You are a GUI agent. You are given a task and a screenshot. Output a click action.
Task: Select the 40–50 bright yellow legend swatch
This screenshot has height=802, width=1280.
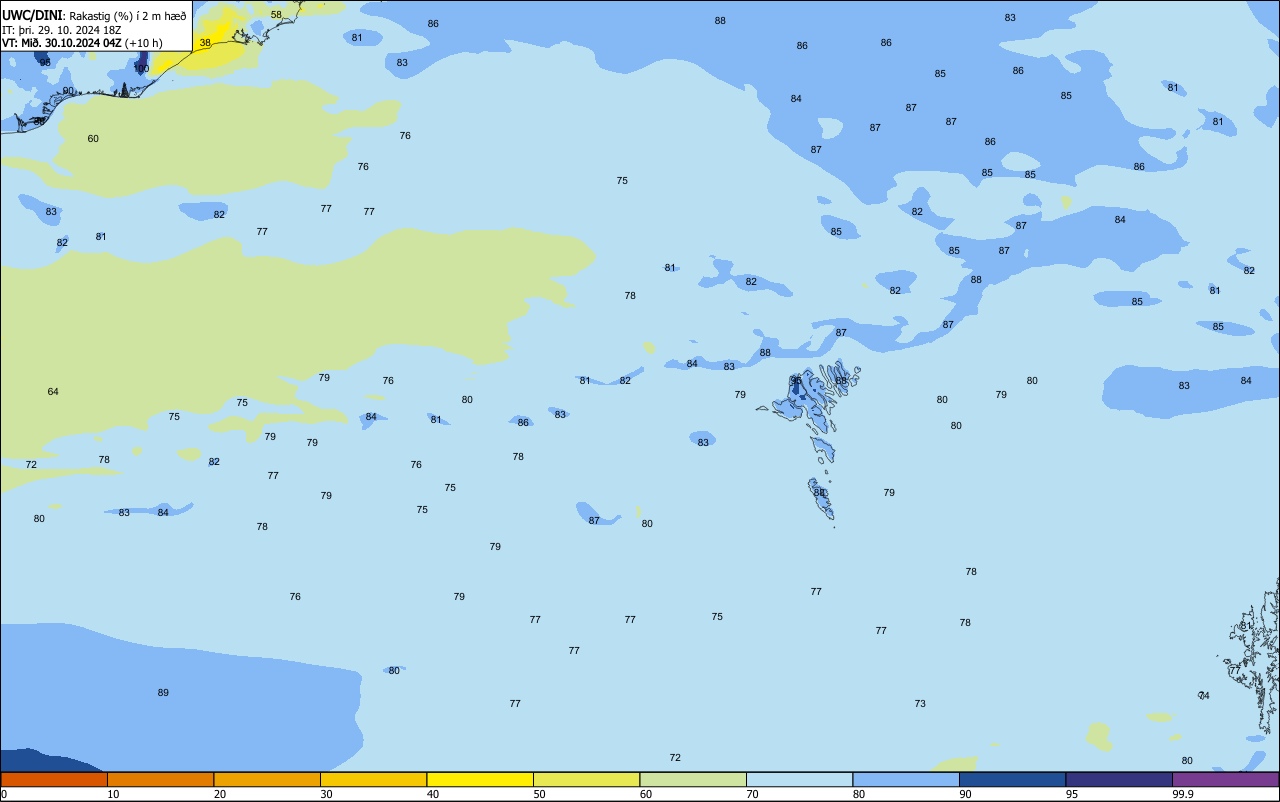480,779
